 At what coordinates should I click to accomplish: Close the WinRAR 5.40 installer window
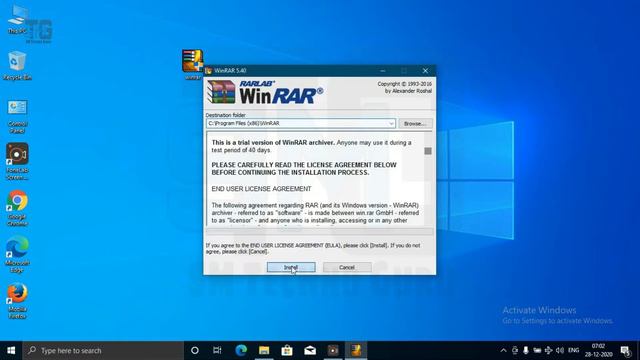pos(425,71)
